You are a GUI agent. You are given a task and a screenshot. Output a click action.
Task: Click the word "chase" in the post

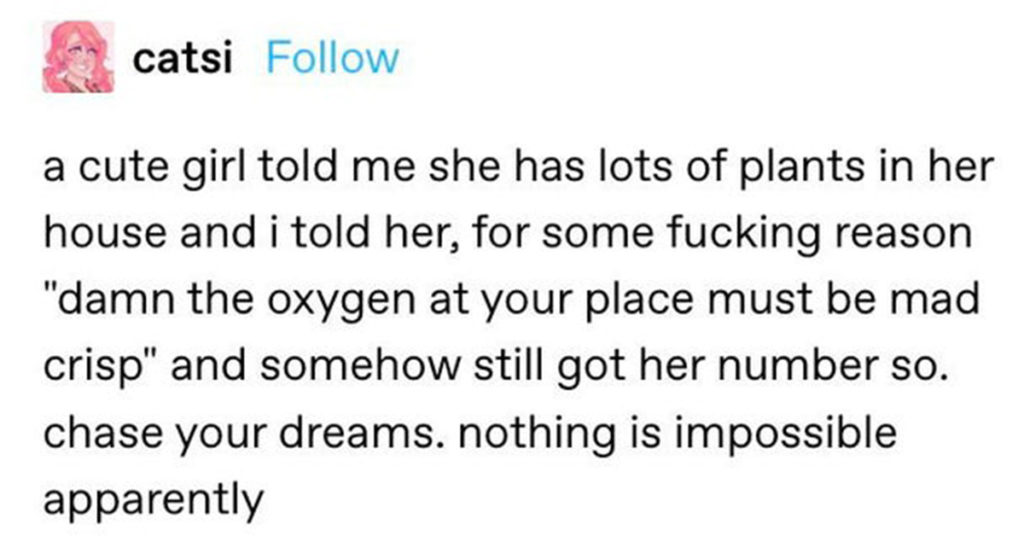point(103,432)
